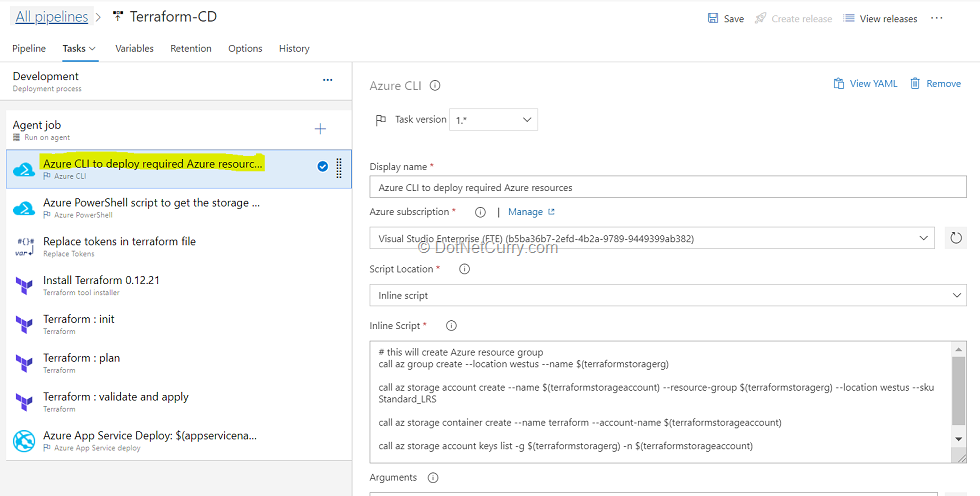Click the Remove trash icon
This screenshot has width=980, height=496.
[915, 83]
